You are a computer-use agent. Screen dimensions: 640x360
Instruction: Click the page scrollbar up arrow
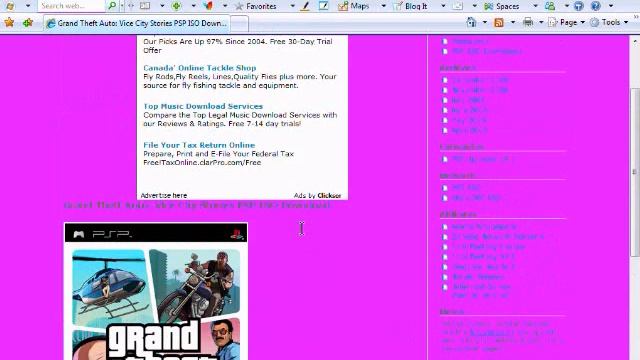point(635,42)
